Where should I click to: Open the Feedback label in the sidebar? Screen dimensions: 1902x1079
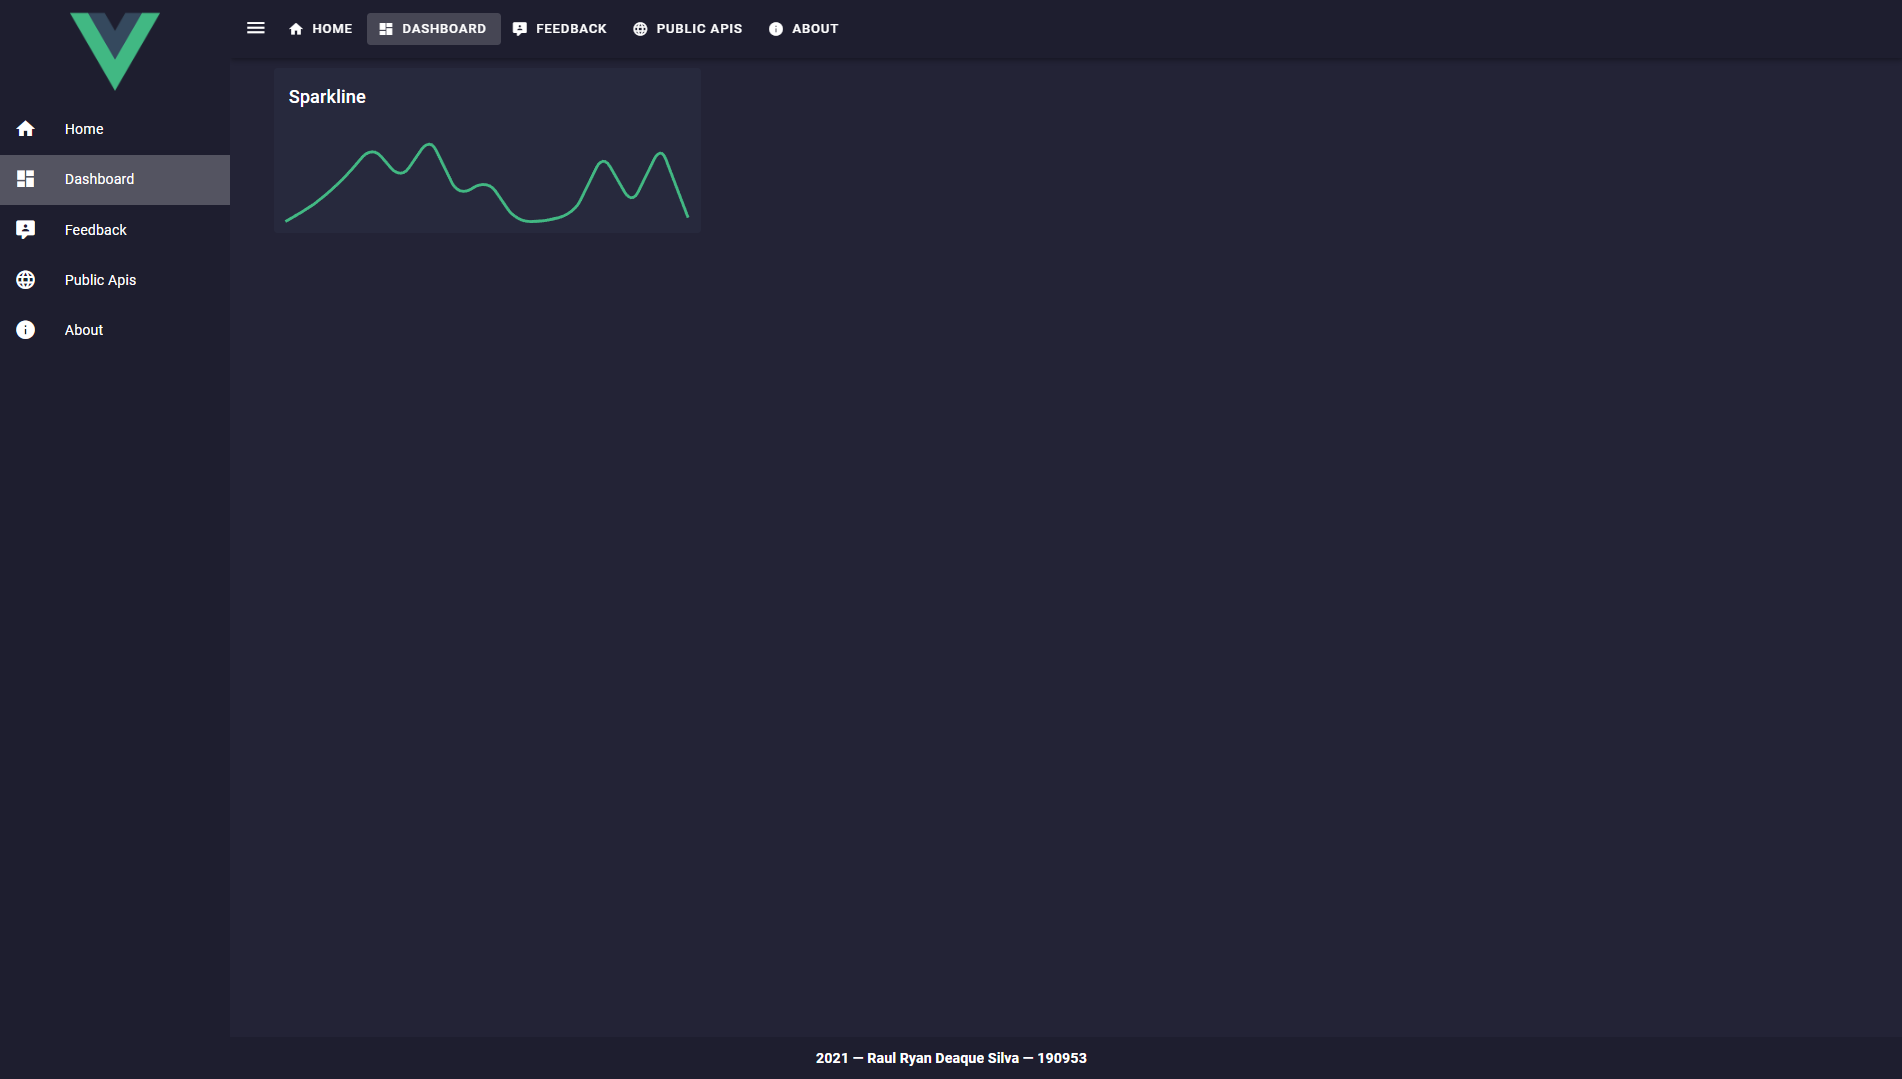(96, 230)
